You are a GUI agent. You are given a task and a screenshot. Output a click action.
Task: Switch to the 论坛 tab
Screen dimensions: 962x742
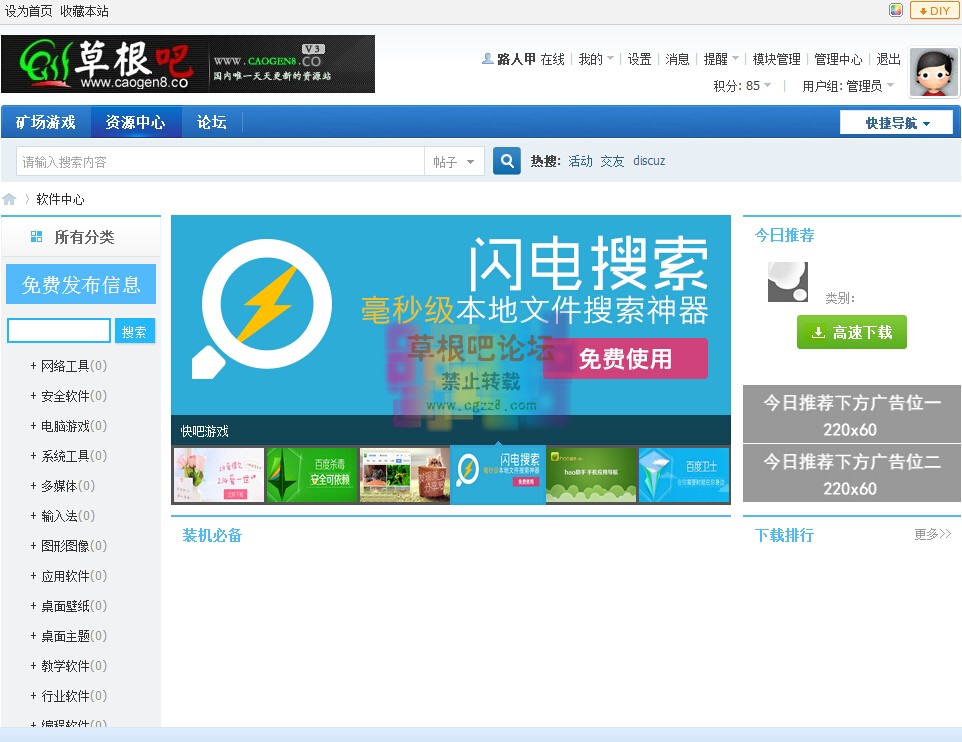pyautogui.click(x=211, y=121)
